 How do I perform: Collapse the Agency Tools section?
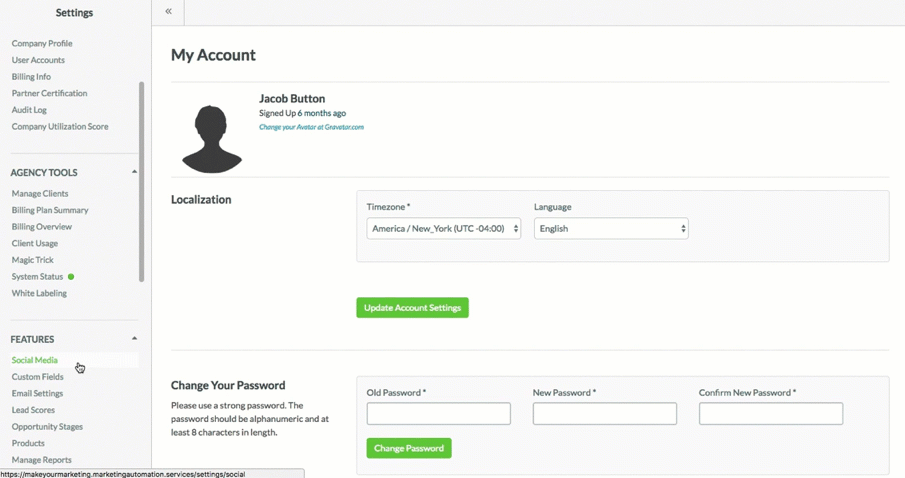coord(134,172)
